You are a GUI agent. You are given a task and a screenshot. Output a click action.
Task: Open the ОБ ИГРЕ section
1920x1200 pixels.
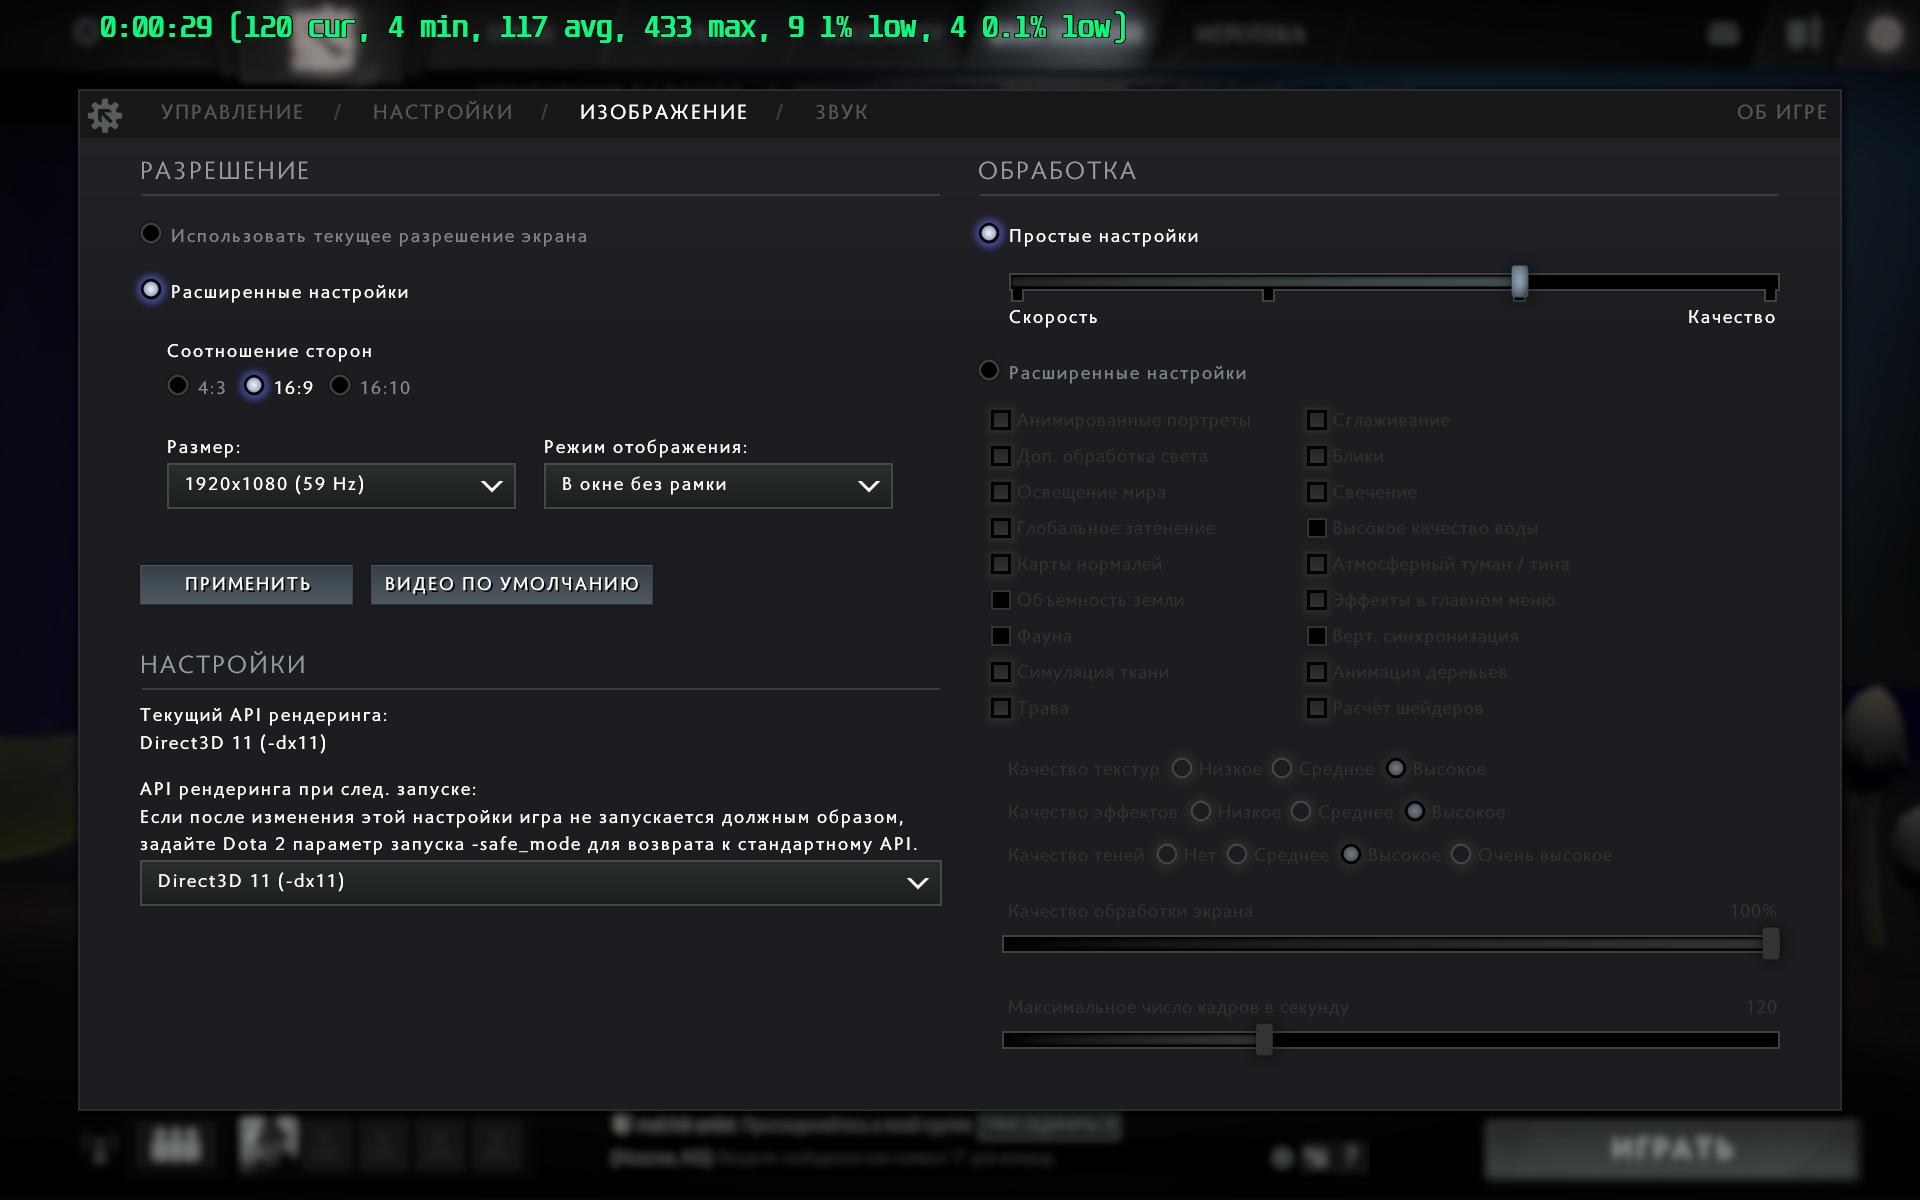pyautogui.click(x=1781, y=112)
